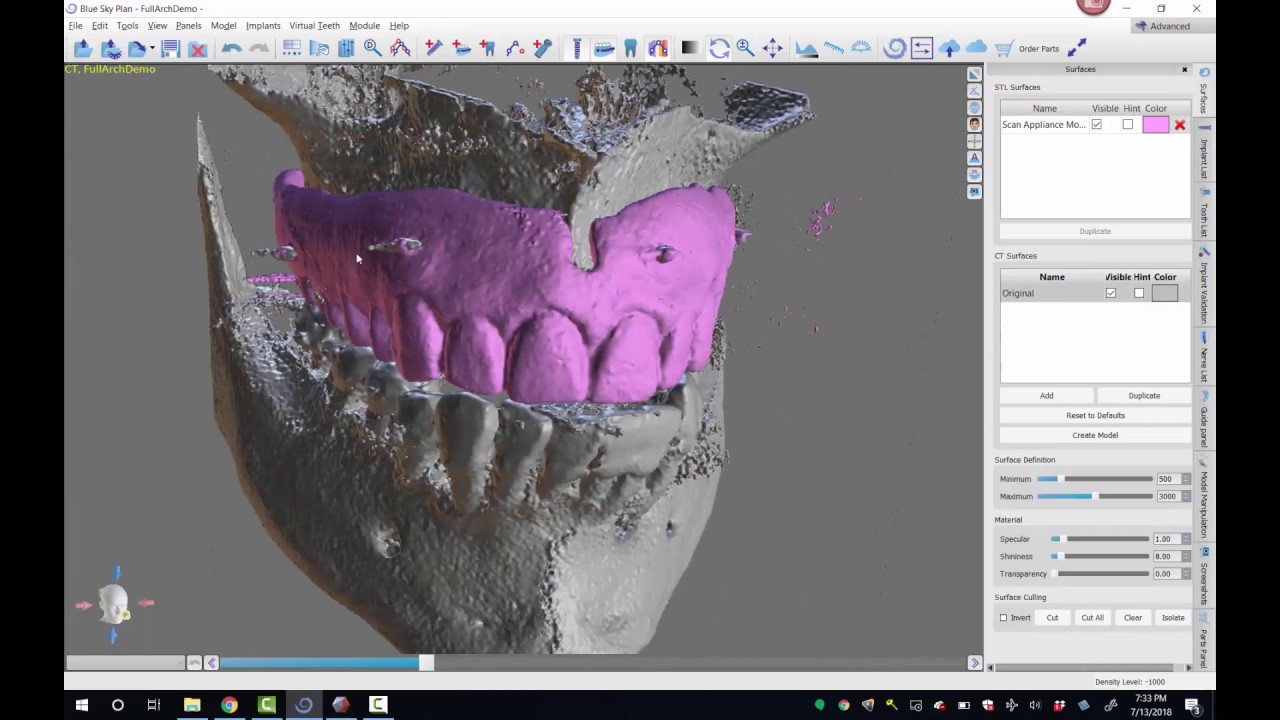Click the magnifier search icon in toolbar

(372, 48)
